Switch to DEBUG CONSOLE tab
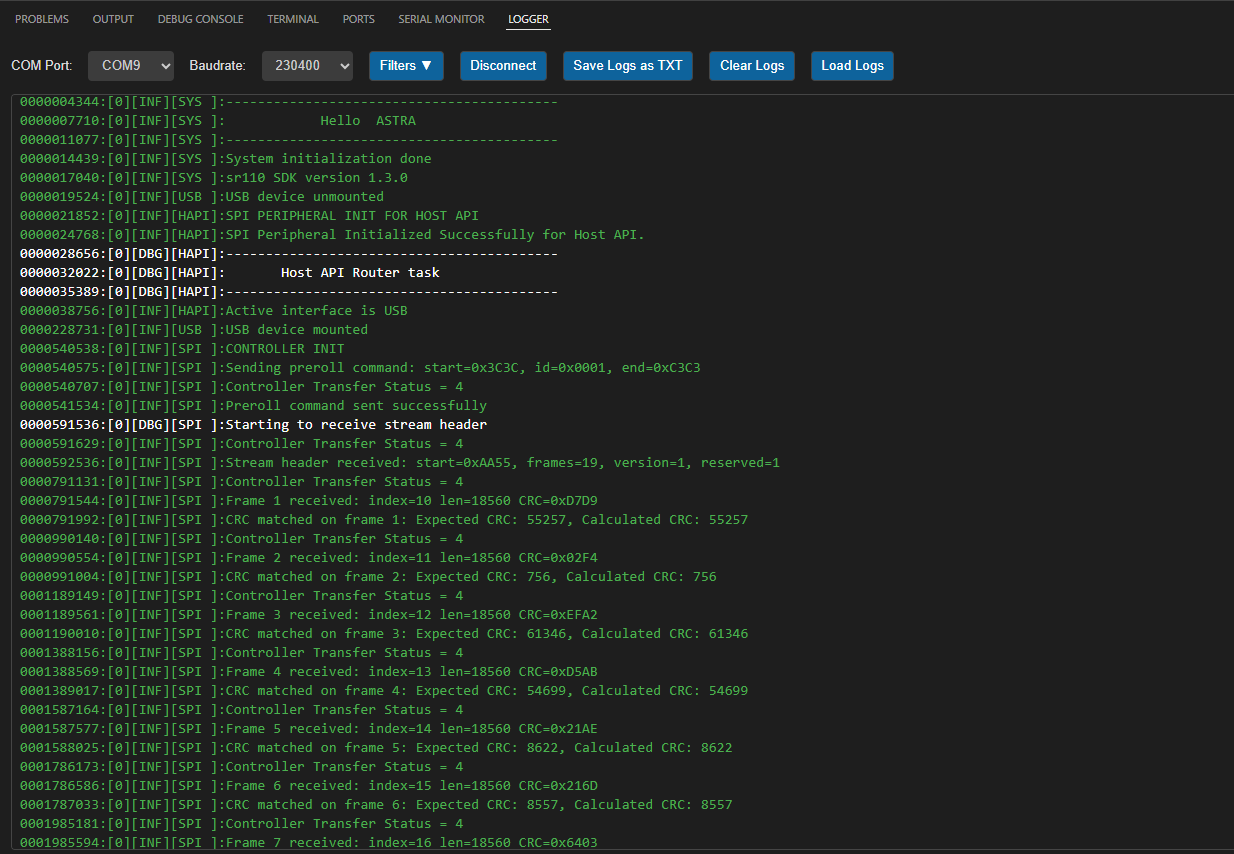This screenshot has width=1234, height=854. 200,19
